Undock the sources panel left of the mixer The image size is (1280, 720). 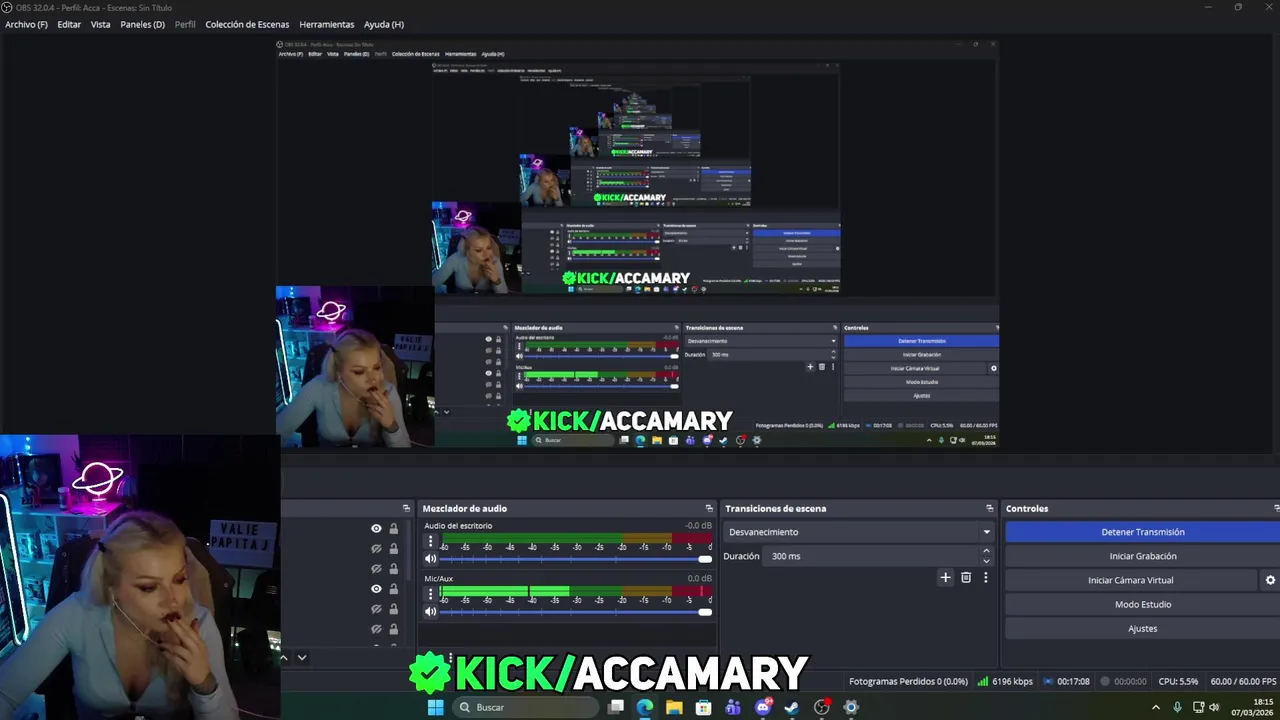pos(406,508)
